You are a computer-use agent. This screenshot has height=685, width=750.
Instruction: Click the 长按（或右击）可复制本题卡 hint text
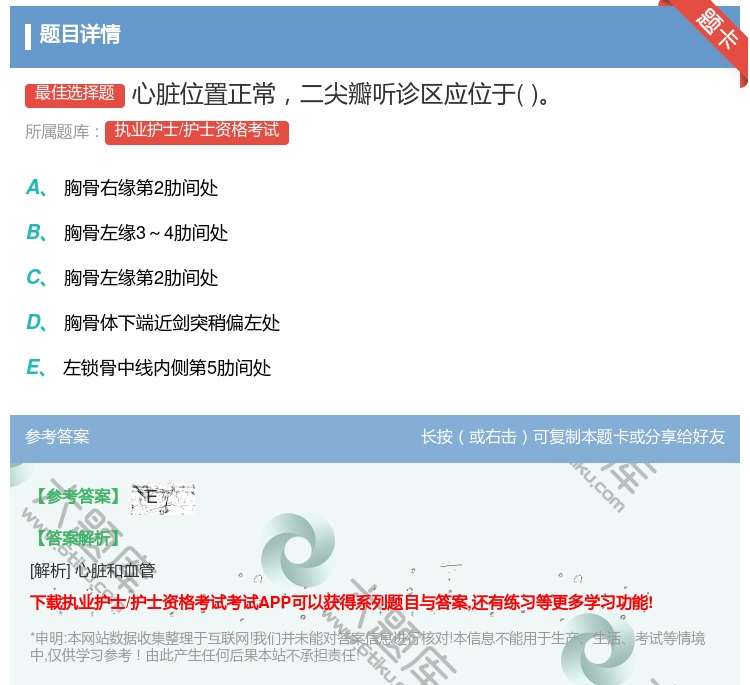coord(573,437)
